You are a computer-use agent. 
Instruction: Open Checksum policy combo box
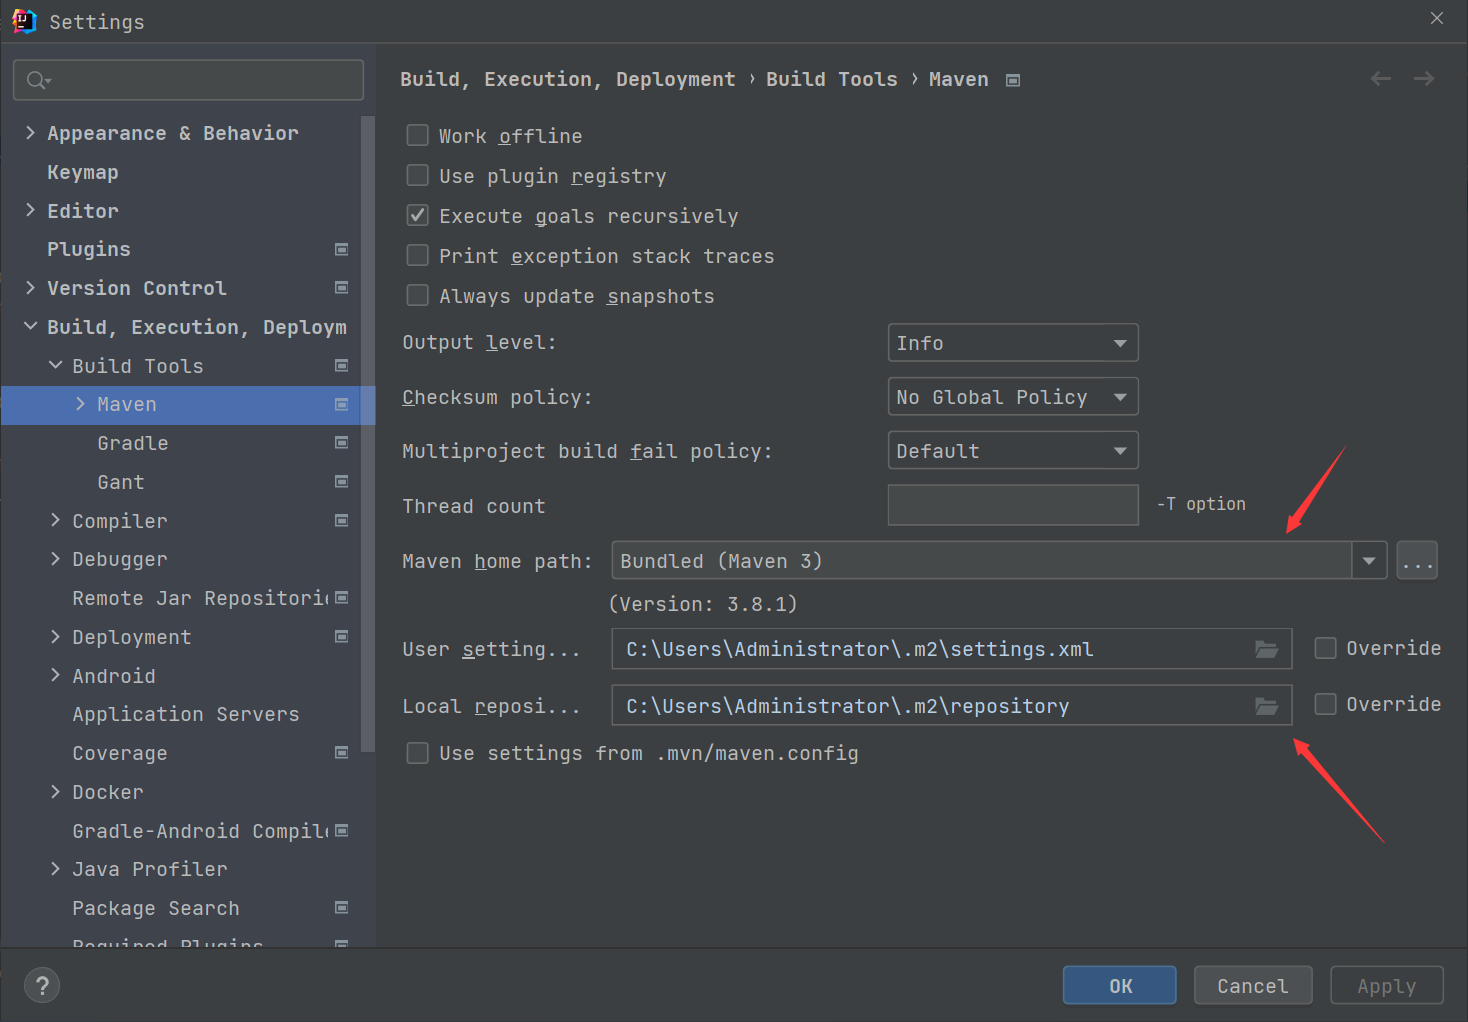tap(1012, 397)
